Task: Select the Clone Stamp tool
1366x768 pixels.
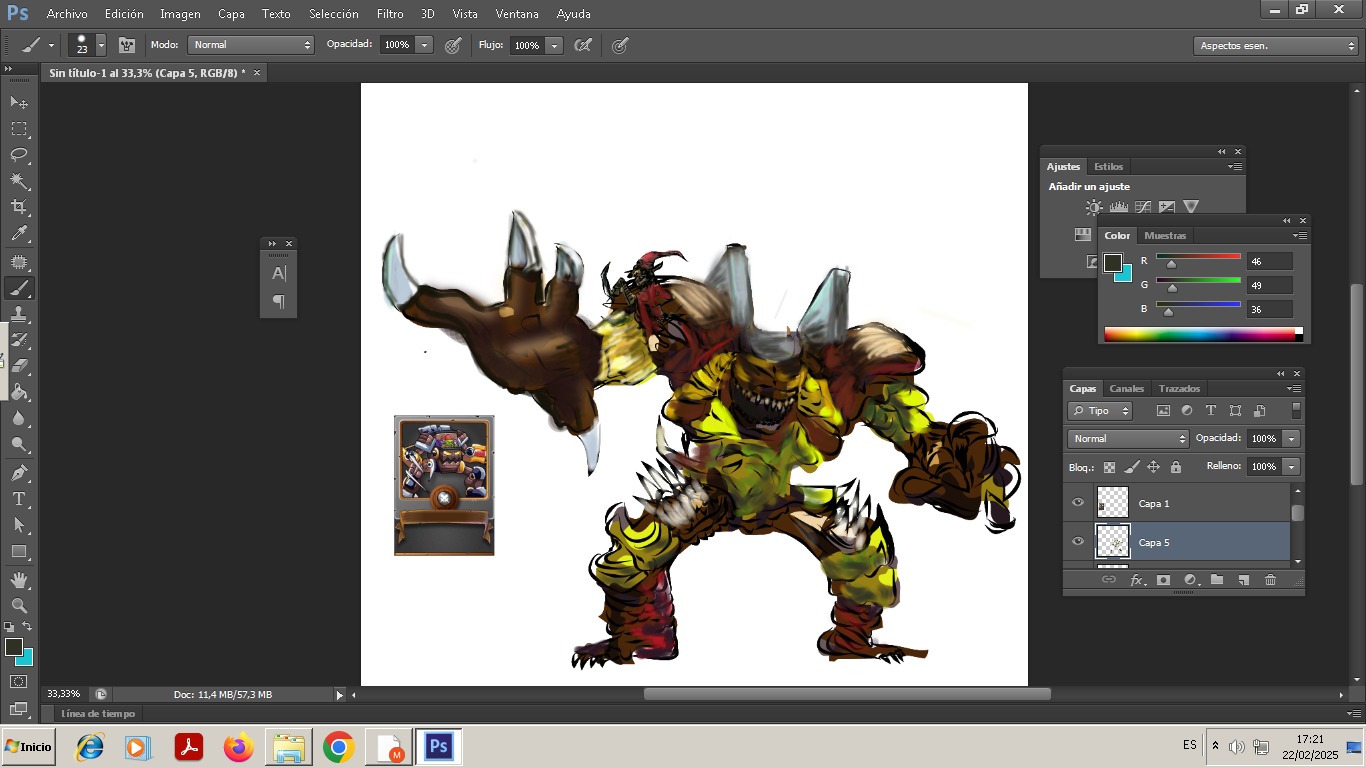Action: [x=19, y=314]
